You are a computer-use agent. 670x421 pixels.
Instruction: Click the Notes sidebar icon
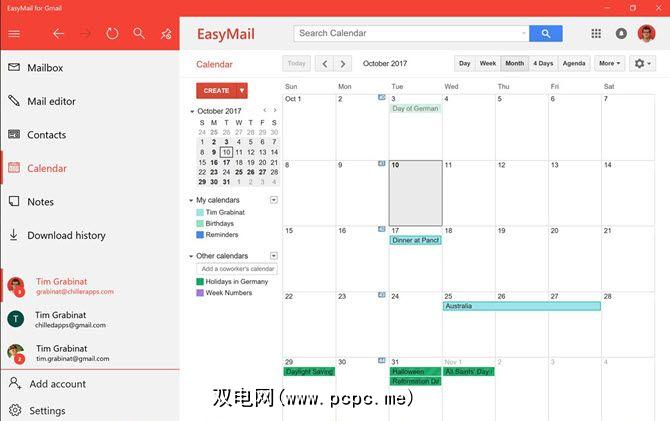coord(14,201)
